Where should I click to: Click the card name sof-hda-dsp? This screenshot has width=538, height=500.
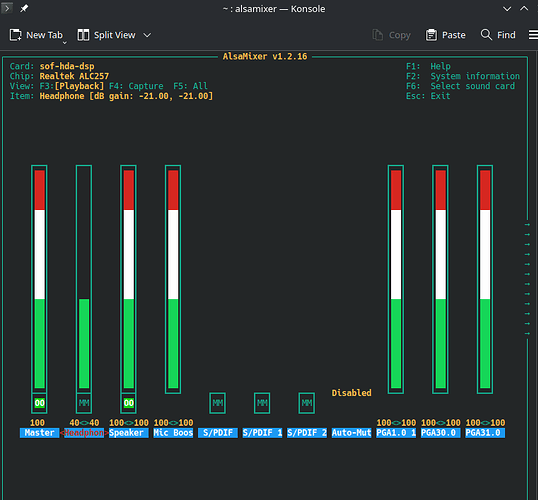(67, 66)
